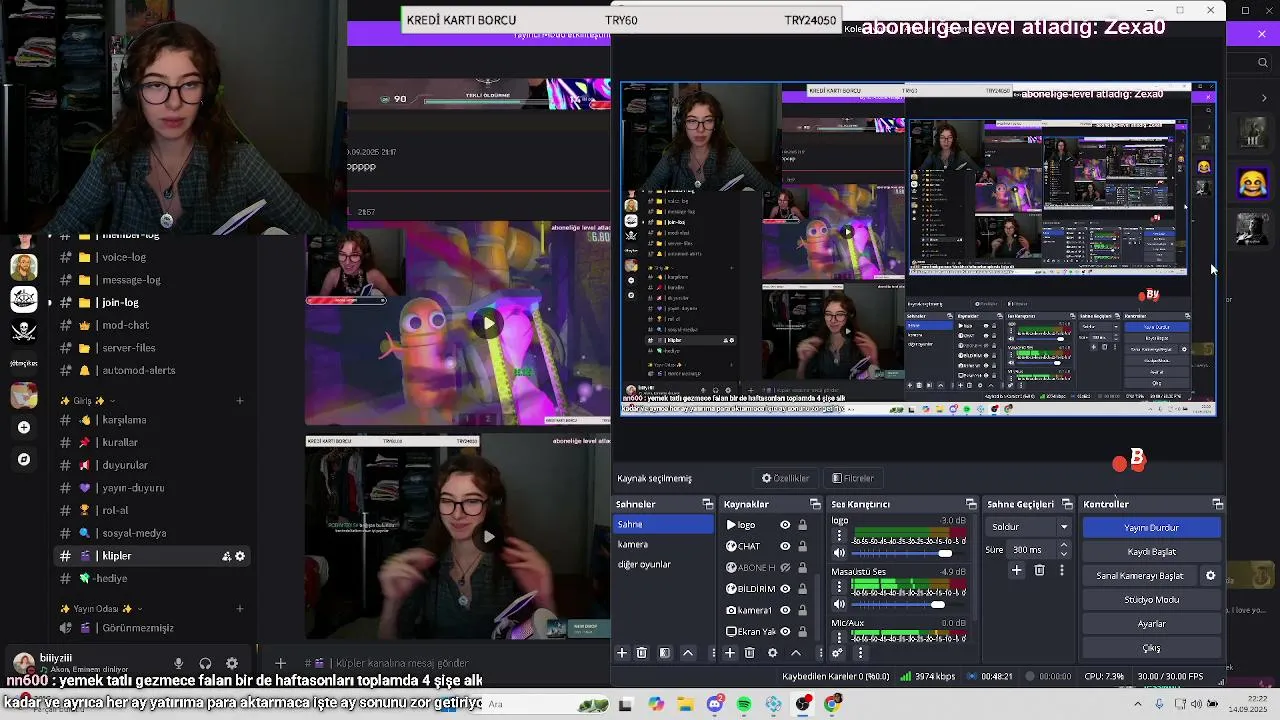Toggle visibility of the kamera1 source
This screenshot has width=1280, height=720.
[785, 610]
